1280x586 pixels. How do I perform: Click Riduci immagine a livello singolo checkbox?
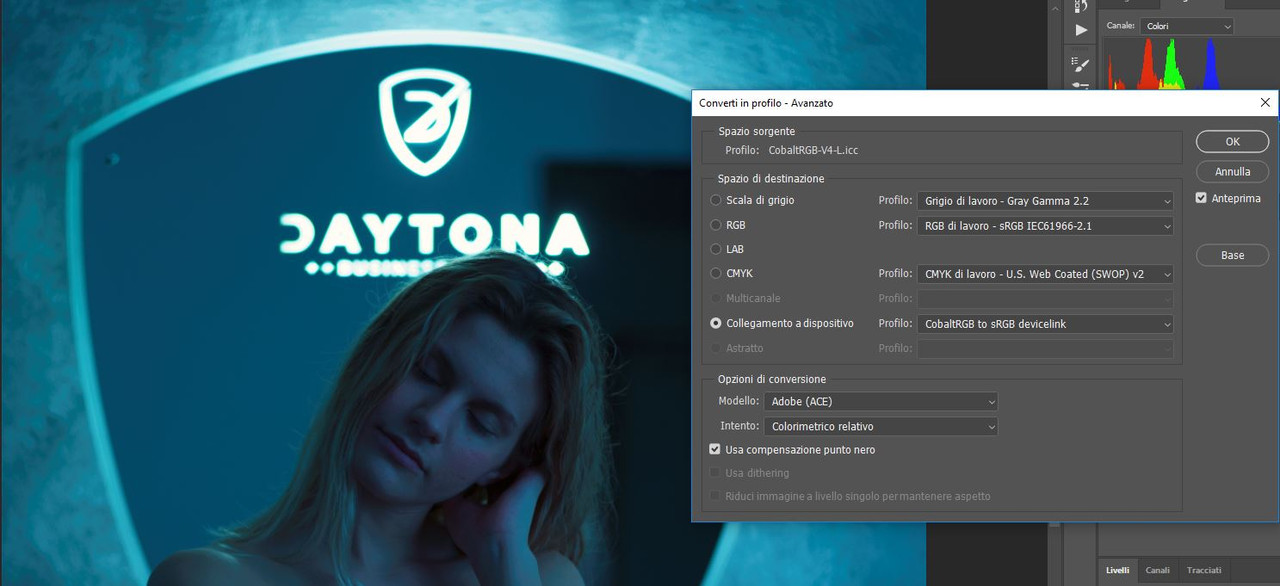click(x=715, y=496)
